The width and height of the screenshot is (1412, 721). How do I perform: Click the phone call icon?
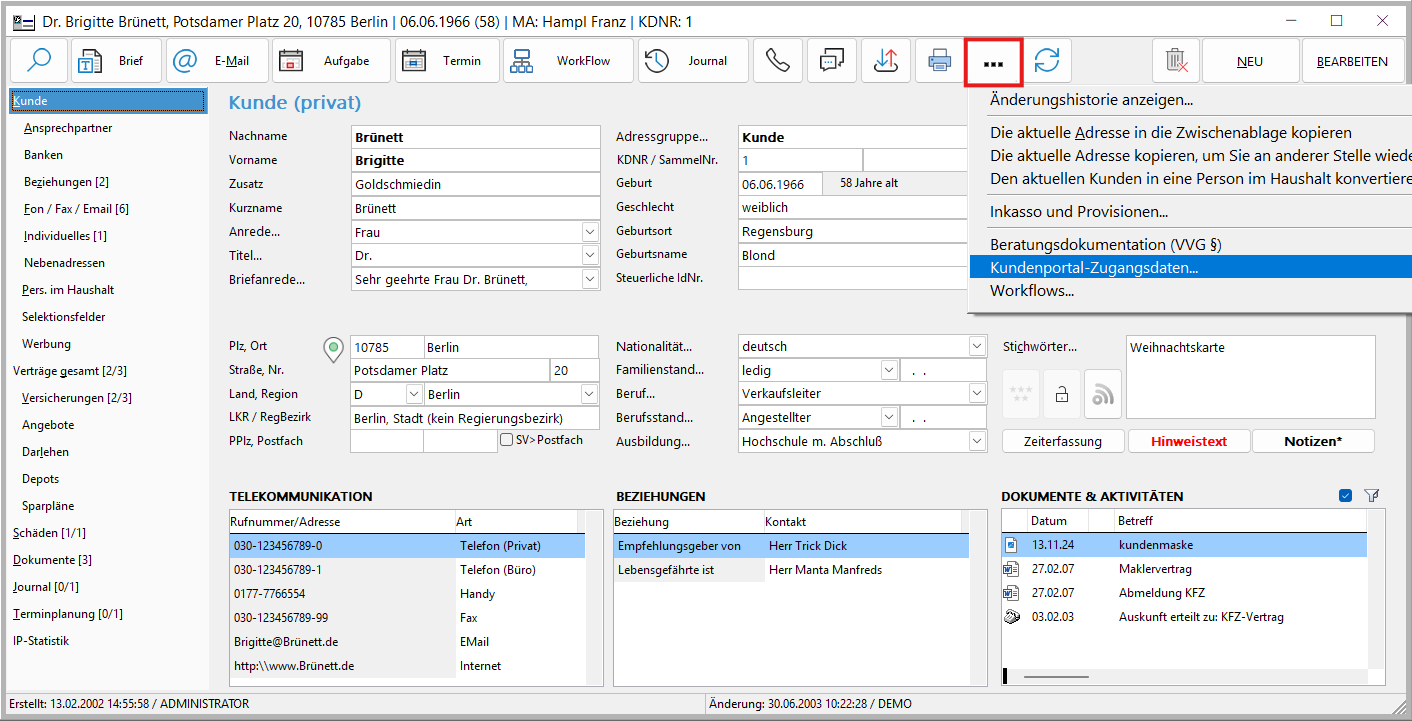(777, 61)
